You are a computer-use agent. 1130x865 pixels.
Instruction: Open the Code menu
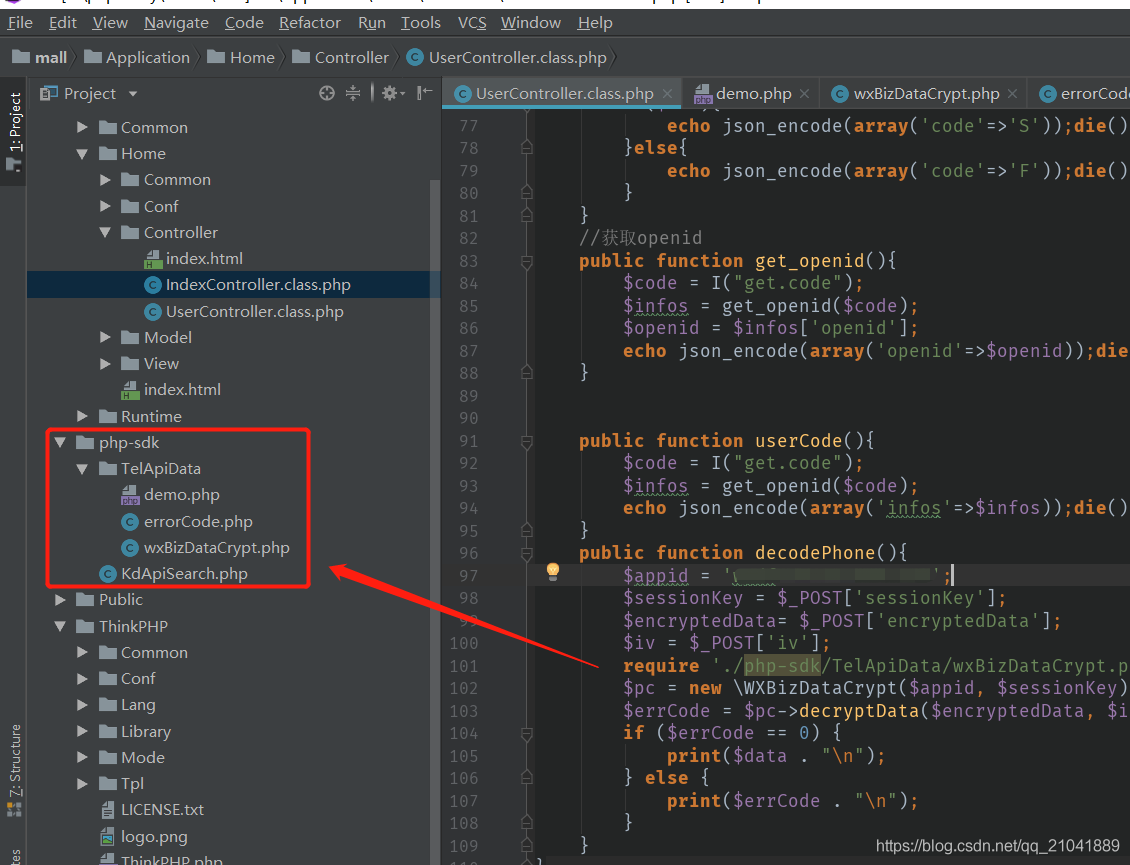click(x=244, y=23)
